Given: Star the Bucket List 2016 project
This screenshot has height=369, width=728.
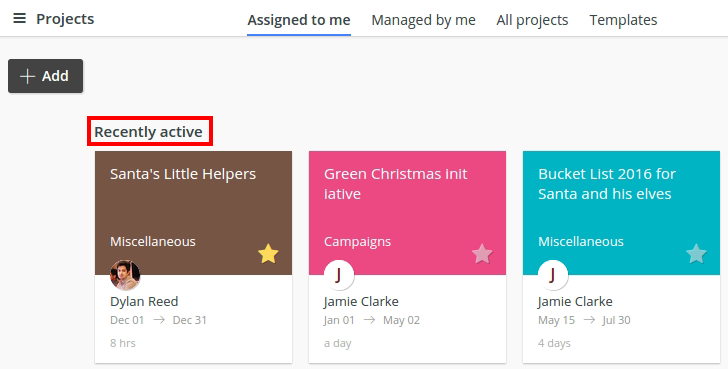Looking at the screenshot, I should pos(696,254).
